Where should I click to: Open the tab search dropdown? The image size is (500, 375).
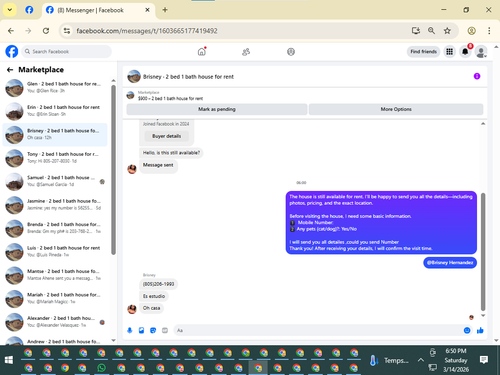(10, 10)
